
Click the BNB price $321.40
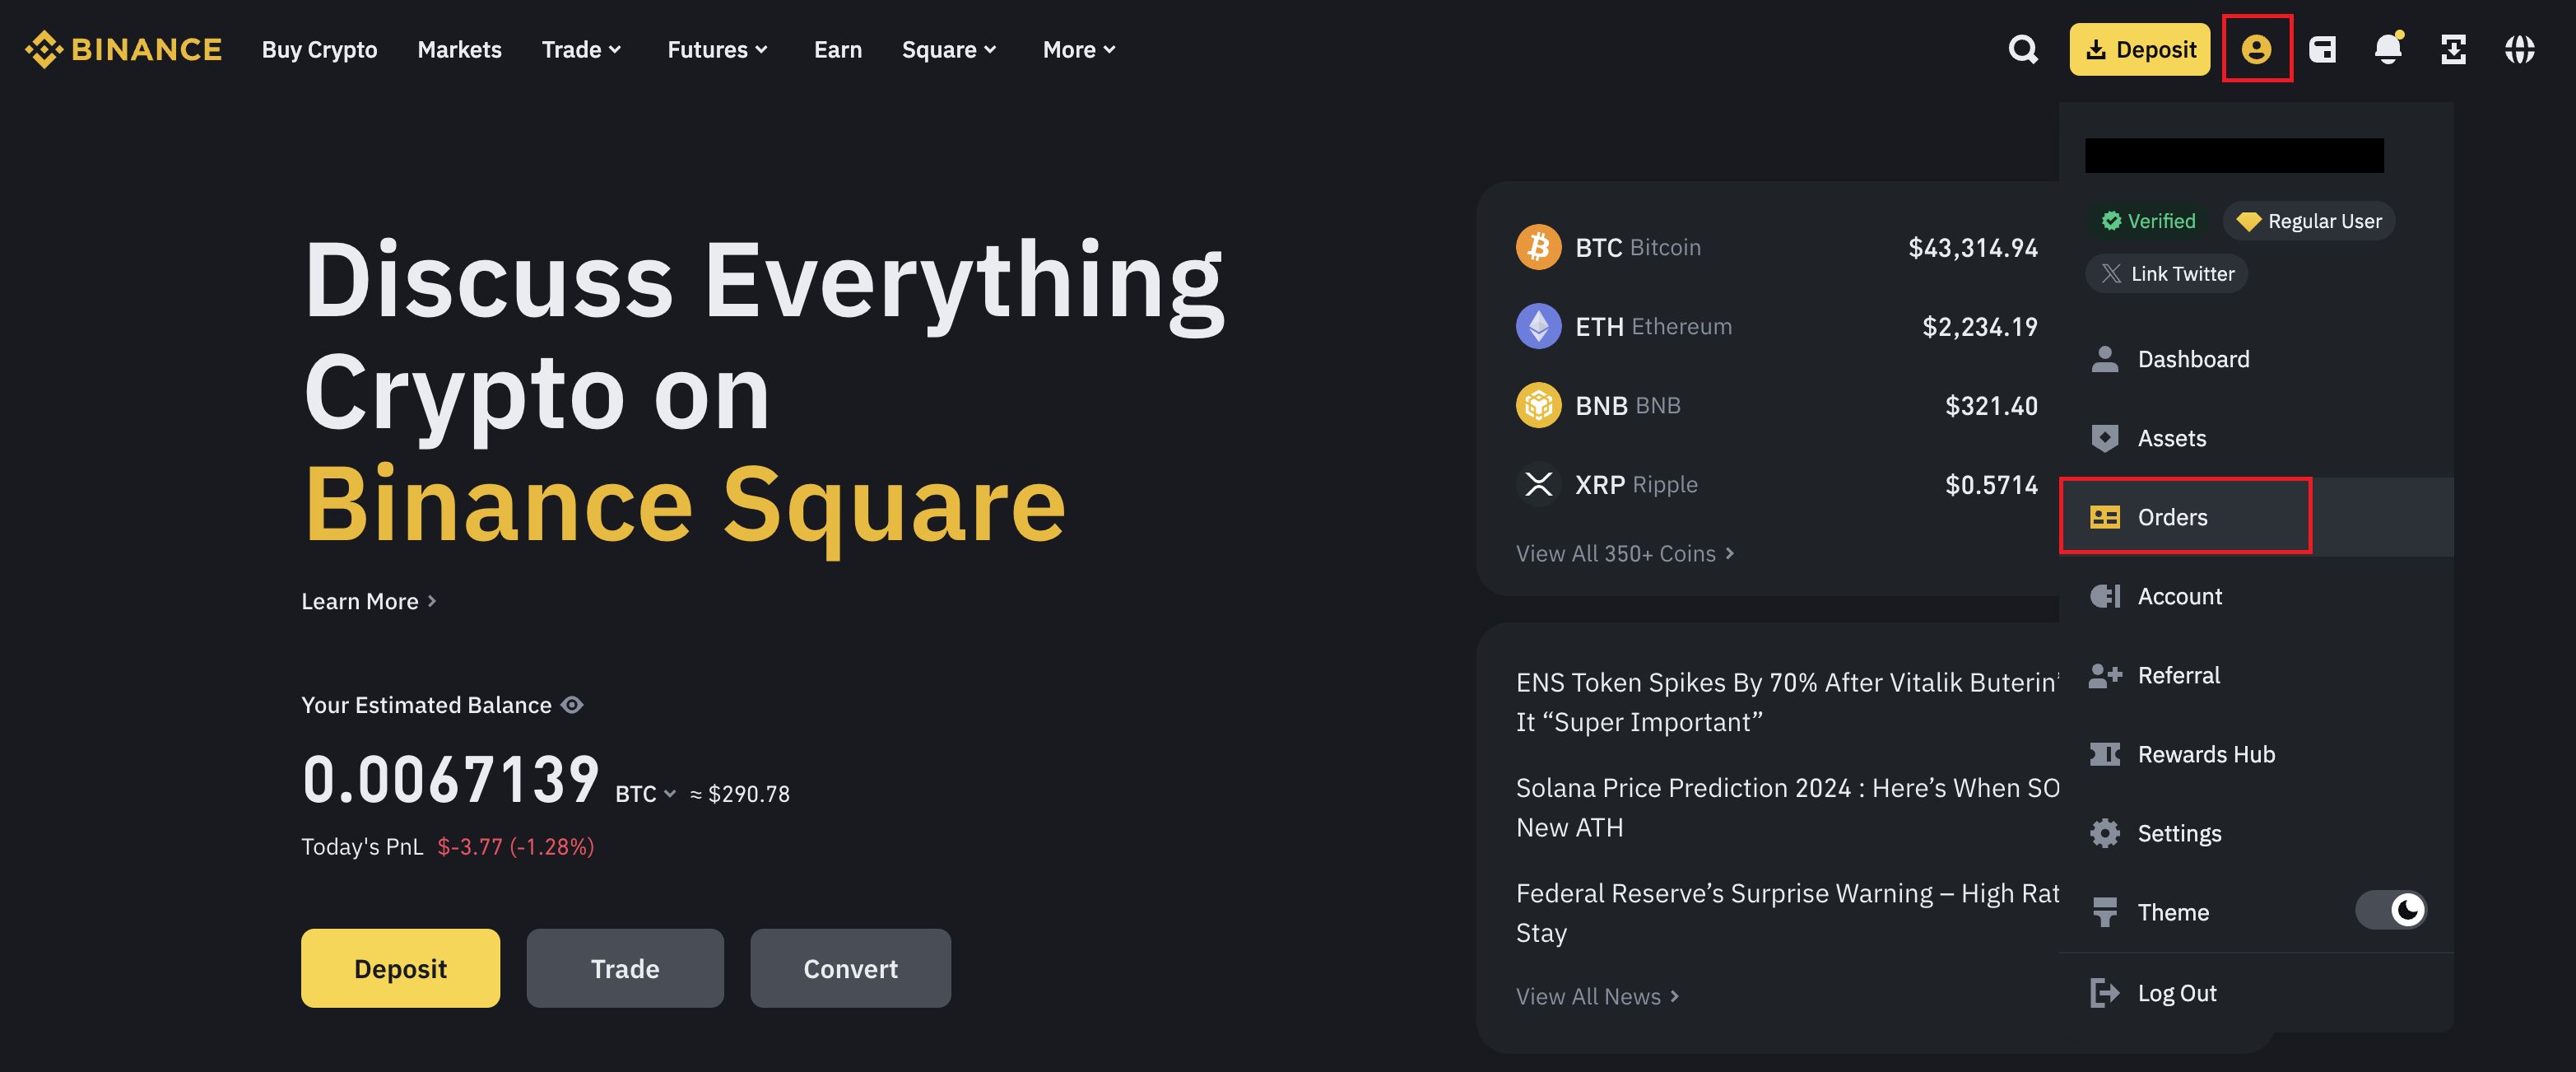click(x=1991, y=405)
